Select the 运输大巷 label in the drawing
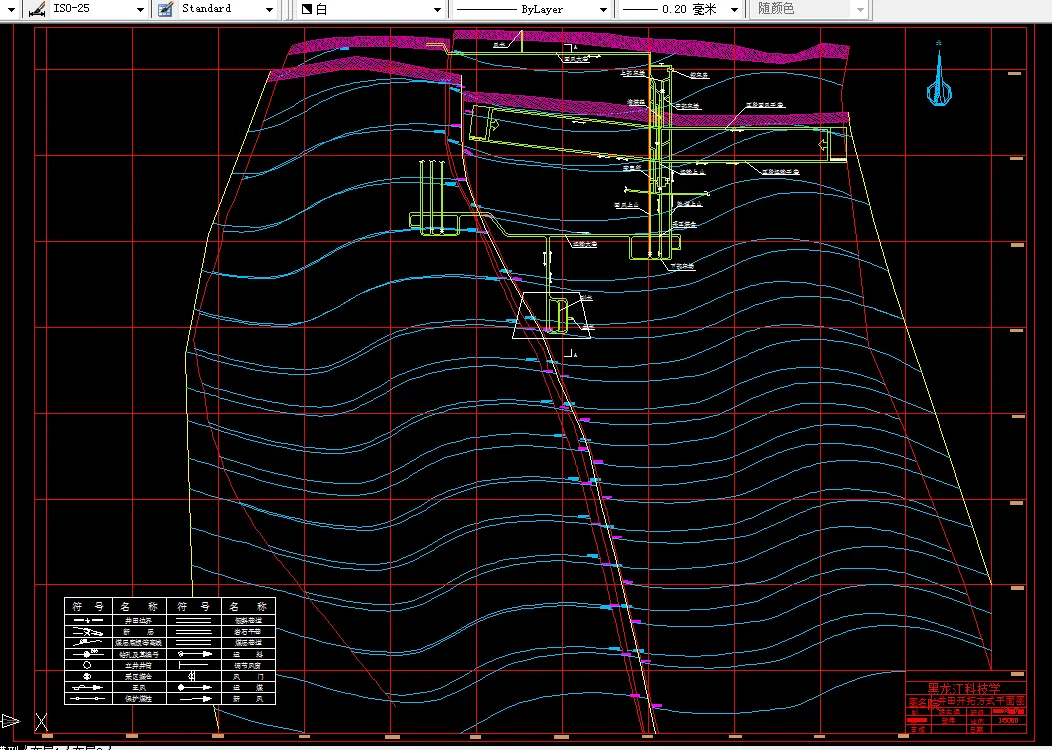 pyautogui.click(x=584, y=244)
